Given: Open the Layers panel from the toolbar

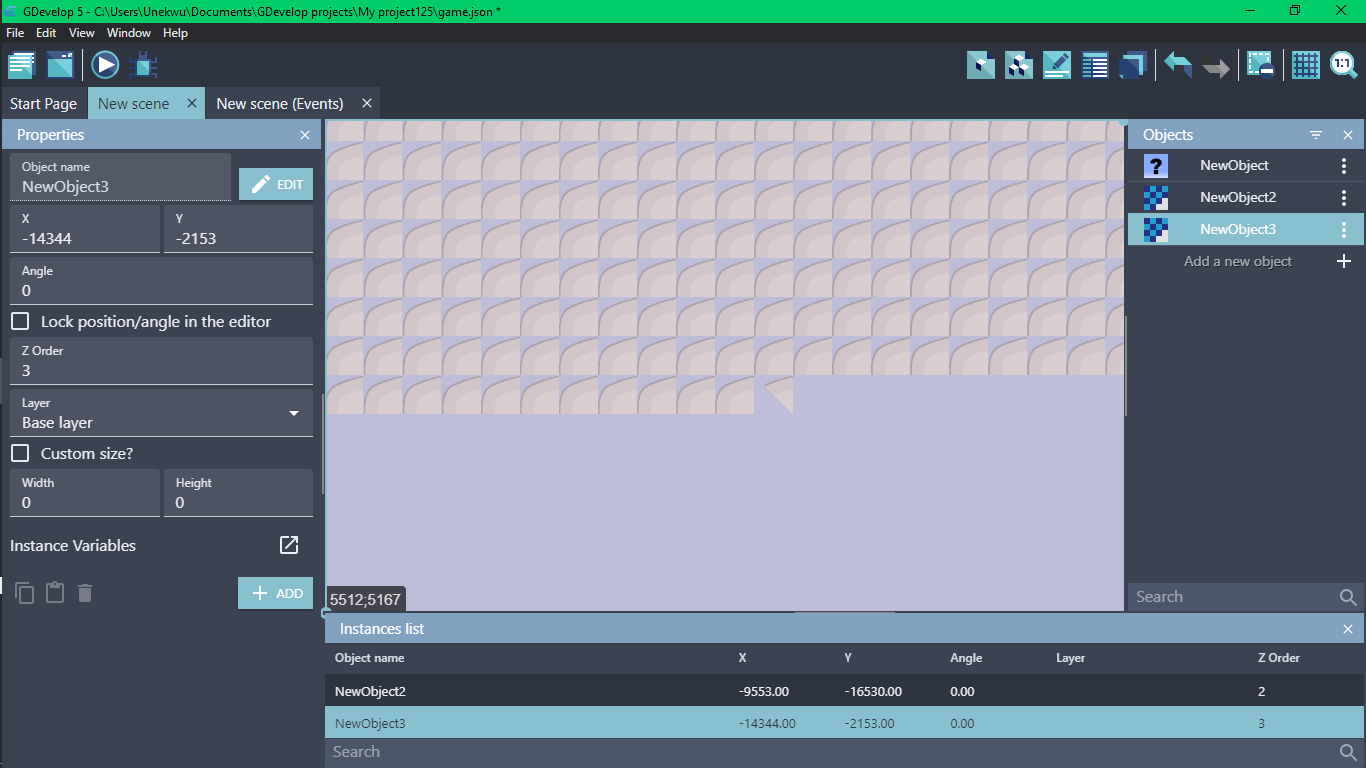Looking at the screenshot, I should 1133,64.
